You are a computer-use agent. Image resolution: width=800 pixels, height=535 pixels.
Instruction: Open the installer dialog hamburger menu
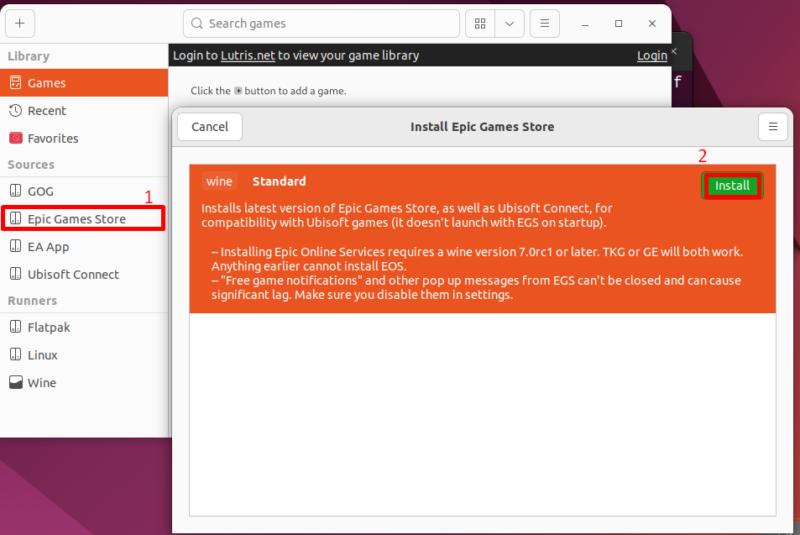[773, 126]
